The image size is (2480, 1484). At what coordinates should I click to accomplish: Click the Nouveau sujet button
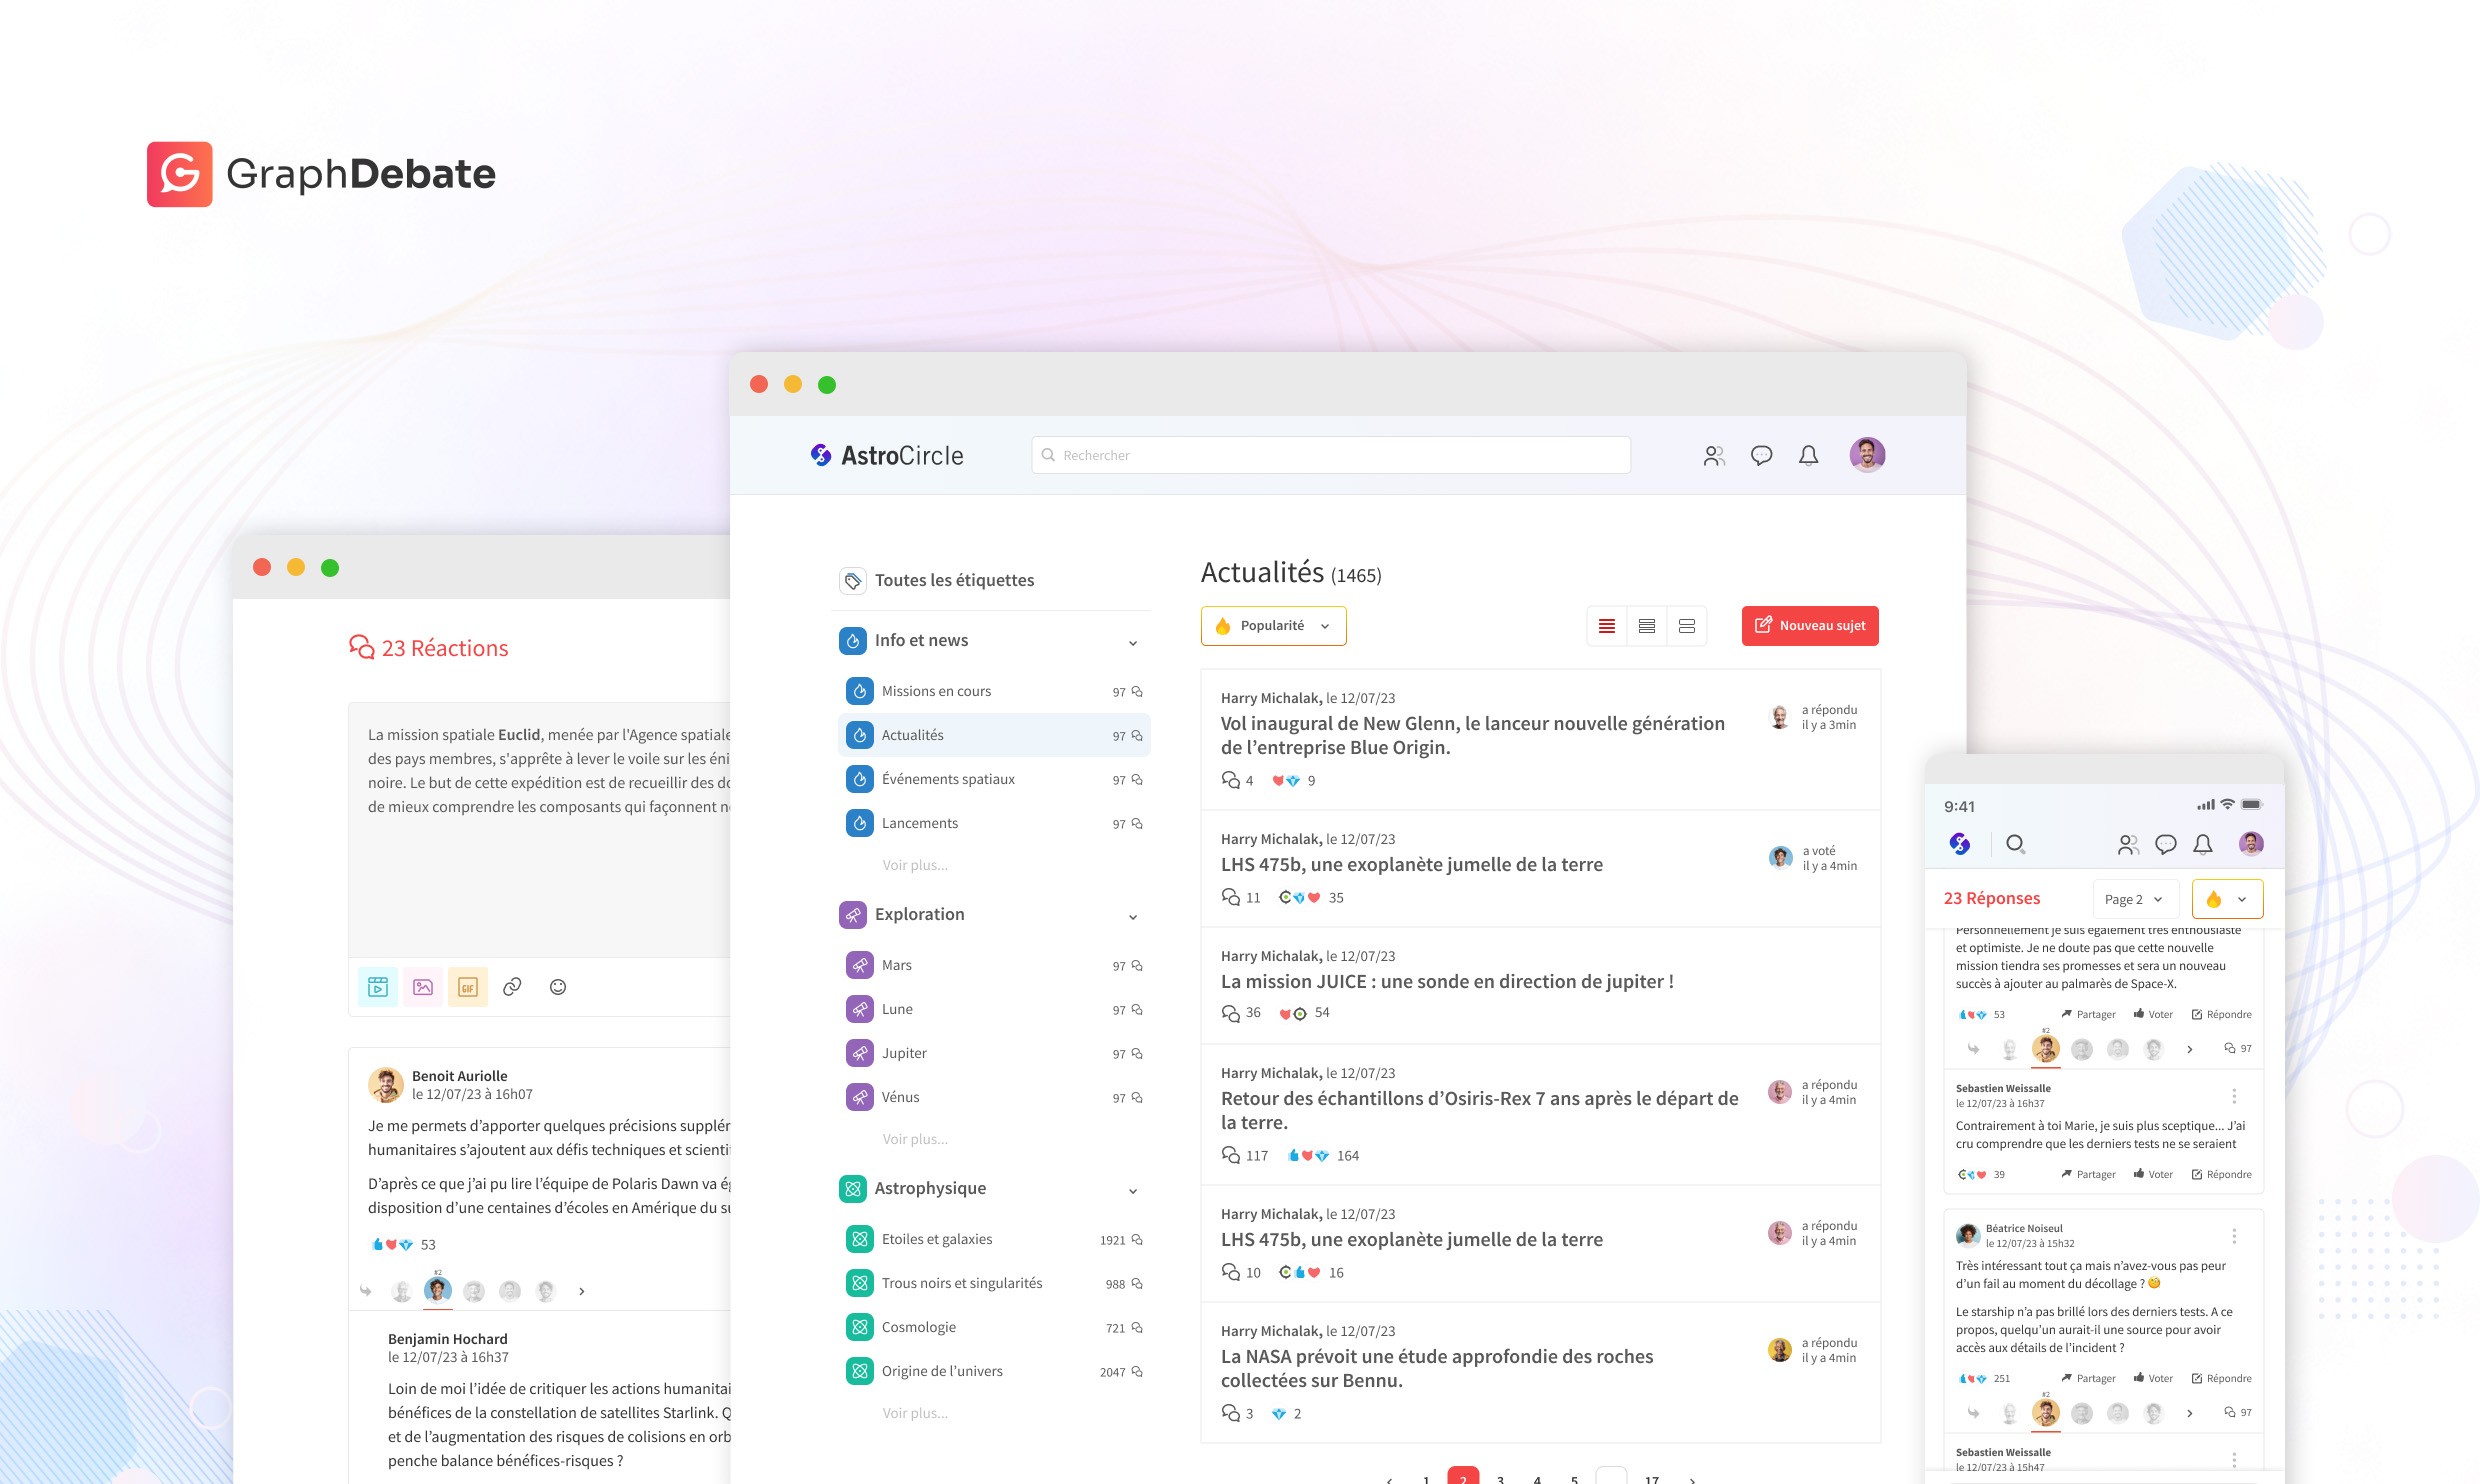tap(1810, 626)
